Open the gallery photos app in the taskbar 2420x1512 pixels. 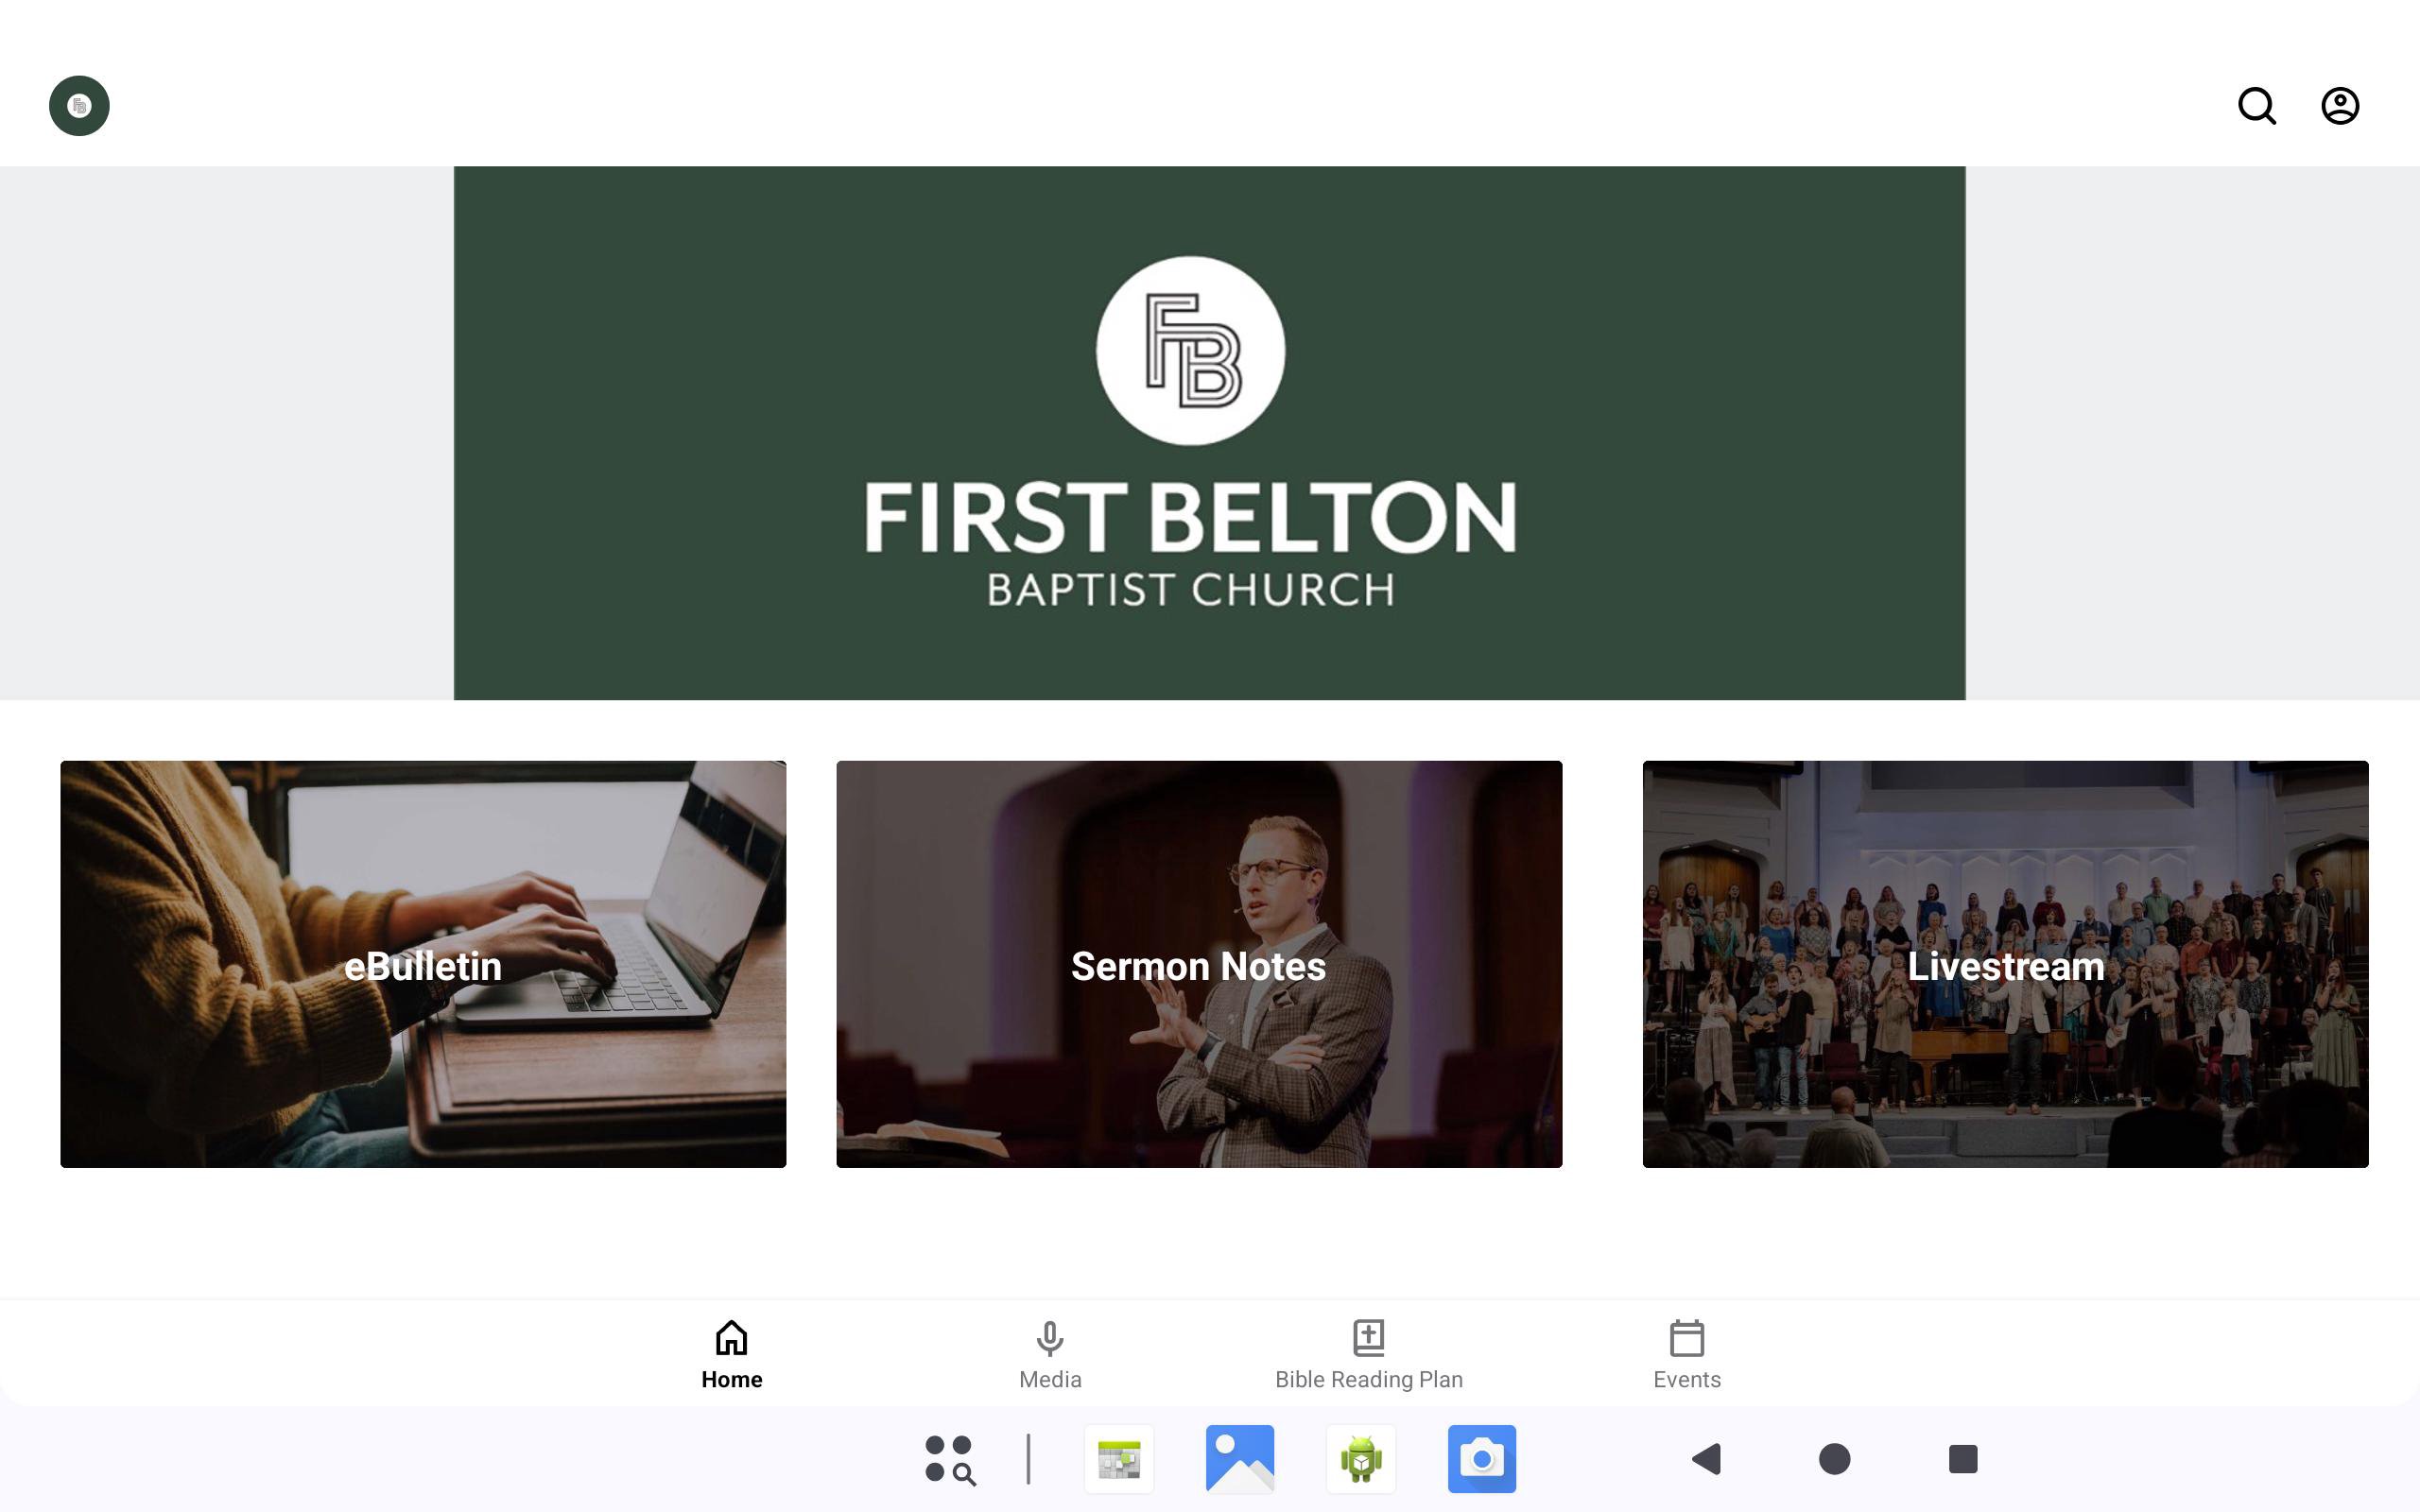(x=1240, y=1459)
